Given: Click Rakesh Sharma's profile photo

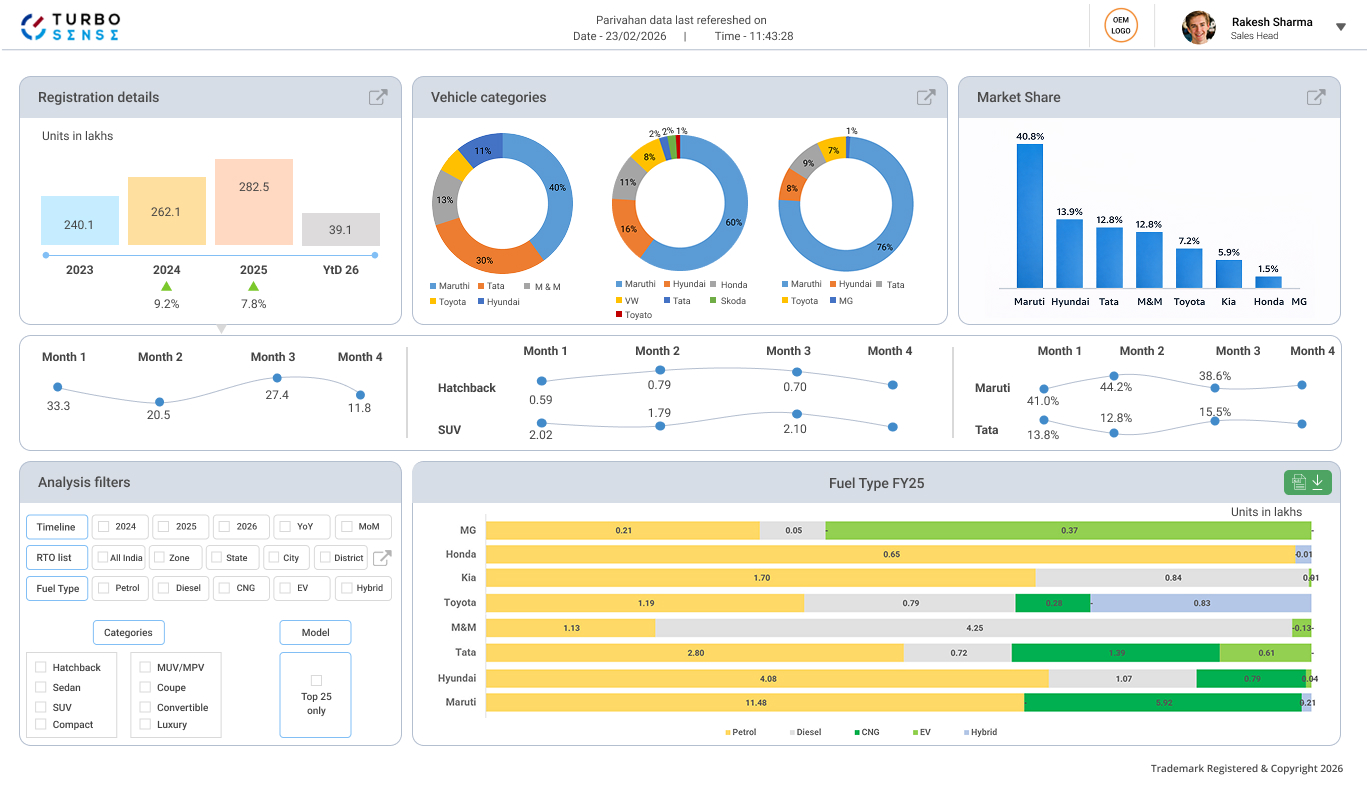Looking at the screenshot, I should (1198, 27).
